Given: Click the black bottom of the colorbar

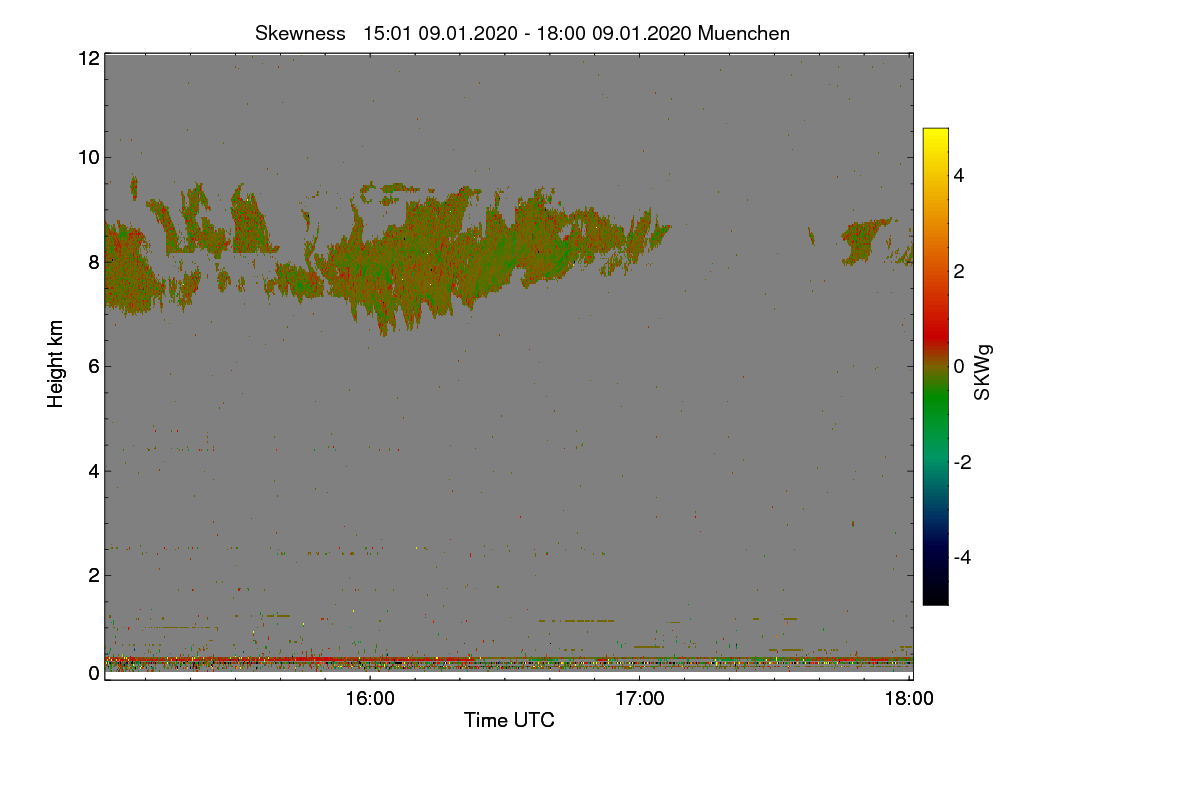Looking at the screenshot, I should tap(935, 597).
